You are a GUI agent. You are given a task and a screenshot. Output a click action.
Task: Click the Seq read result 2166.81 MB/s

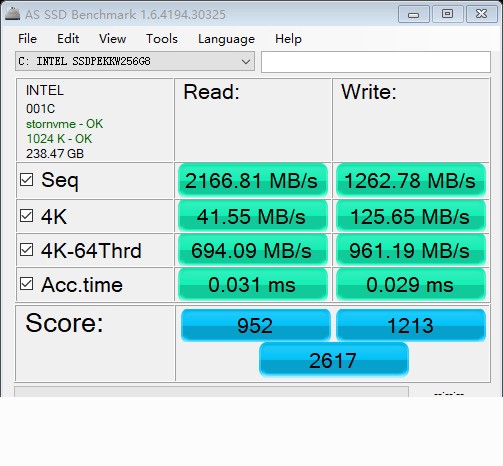pyautogui.click(x=253, y=180)
